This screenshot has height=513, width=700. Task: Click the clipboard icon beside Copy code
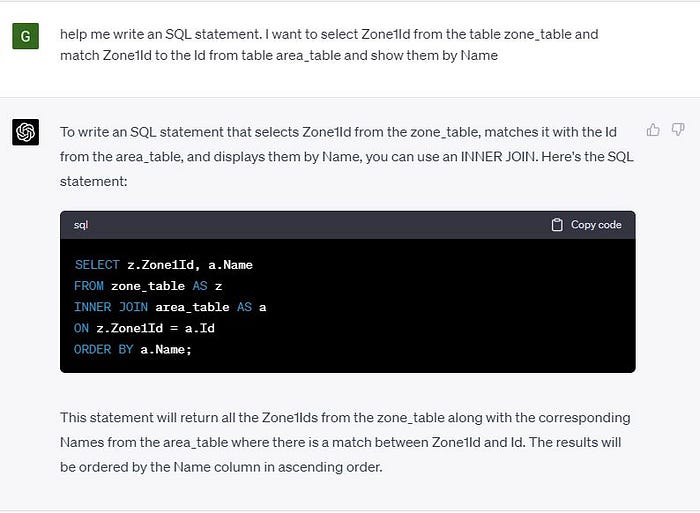point(557,225)
